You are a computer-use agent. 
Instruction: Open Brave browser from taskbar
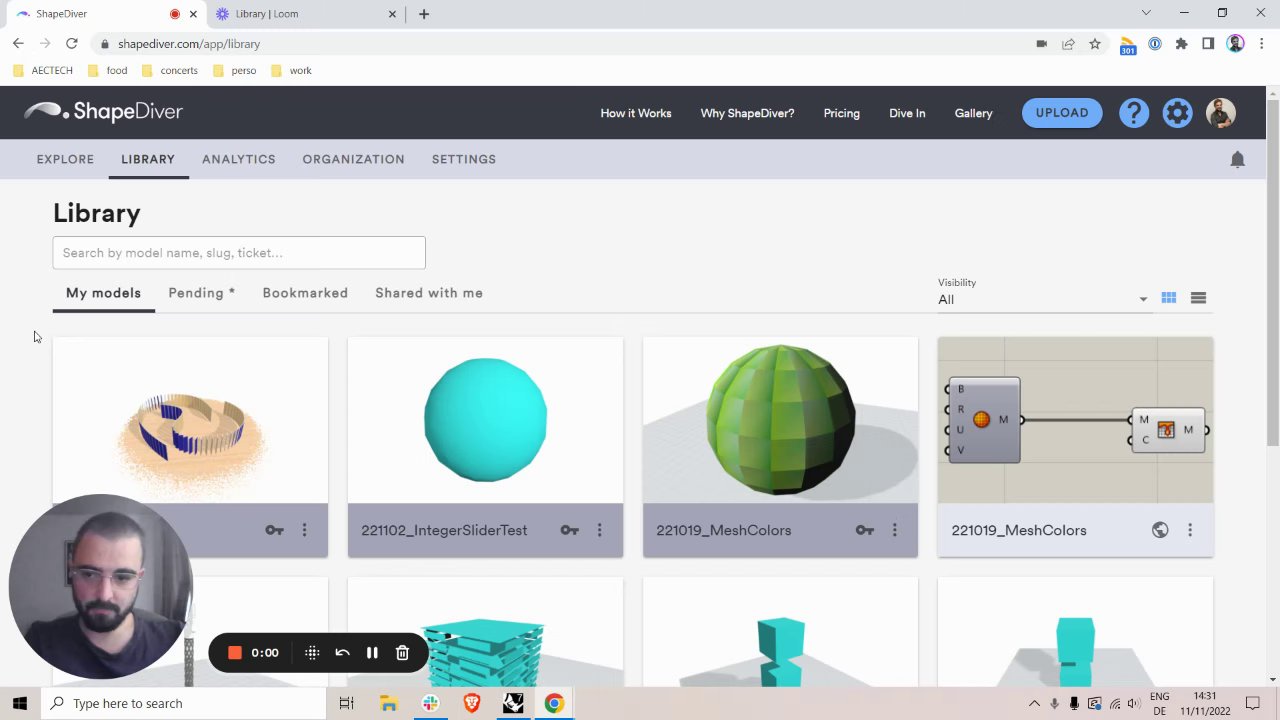click(471, 704)
